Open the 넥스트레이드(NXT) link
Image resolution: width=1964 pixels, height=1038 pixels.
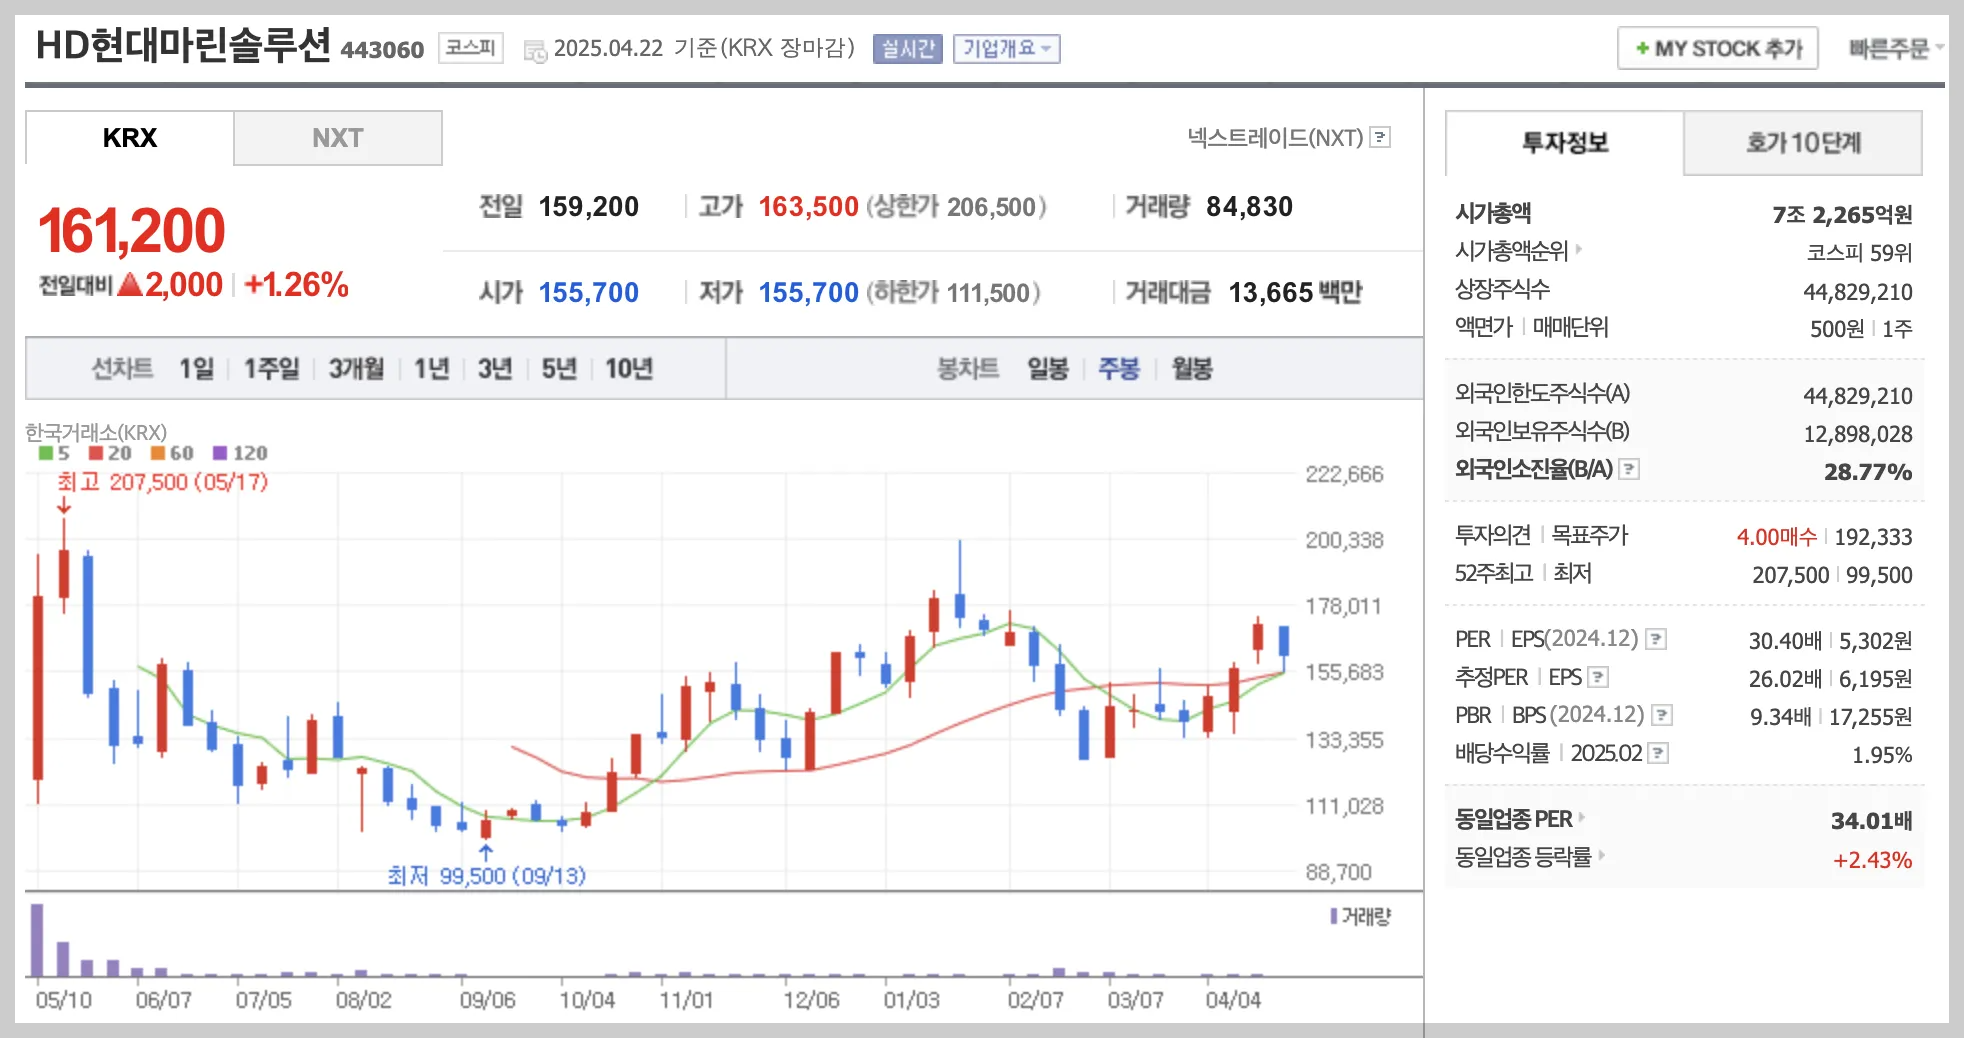pyautogui.click(x=1275, y=137)
